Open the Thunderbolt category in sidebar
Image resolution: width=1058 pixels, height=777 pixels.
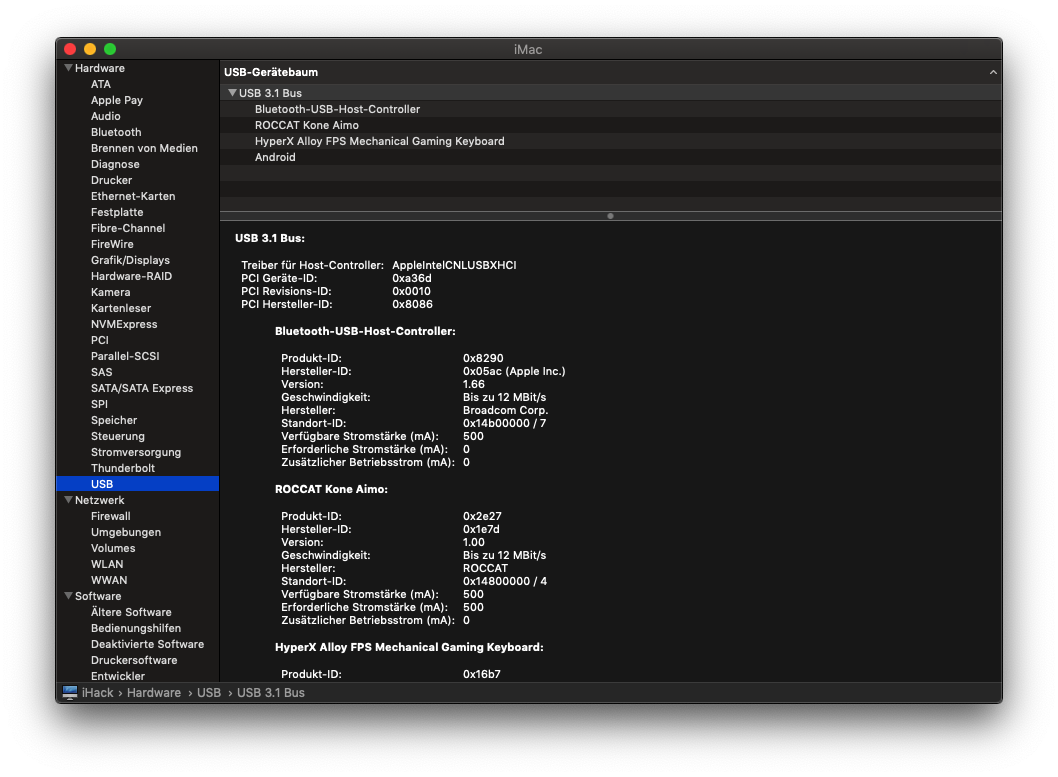[x=123, y=468]
